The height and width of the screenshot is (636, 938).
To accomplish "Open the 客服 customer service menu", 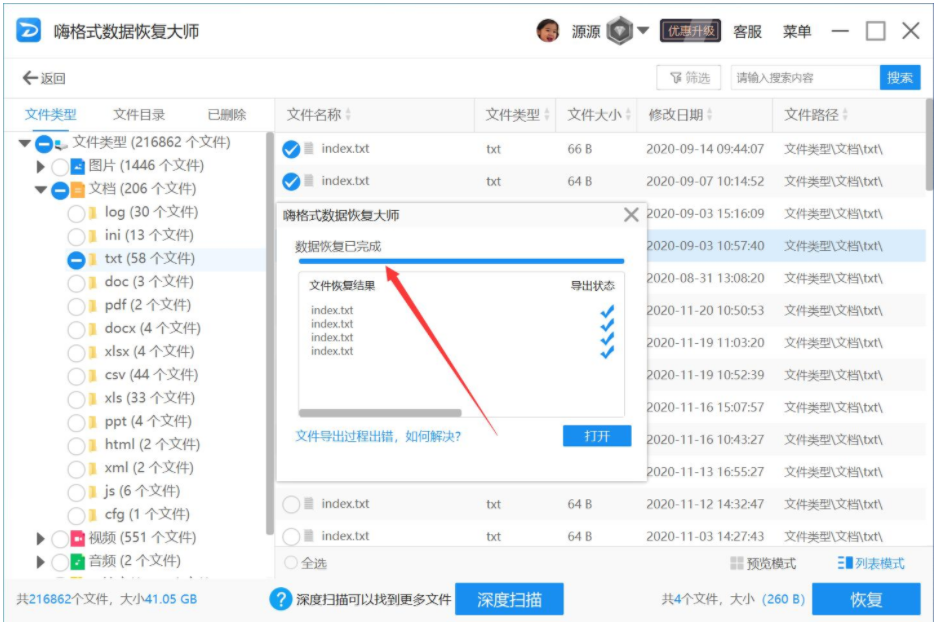I will pyautogui.click(x=748, y=31).
